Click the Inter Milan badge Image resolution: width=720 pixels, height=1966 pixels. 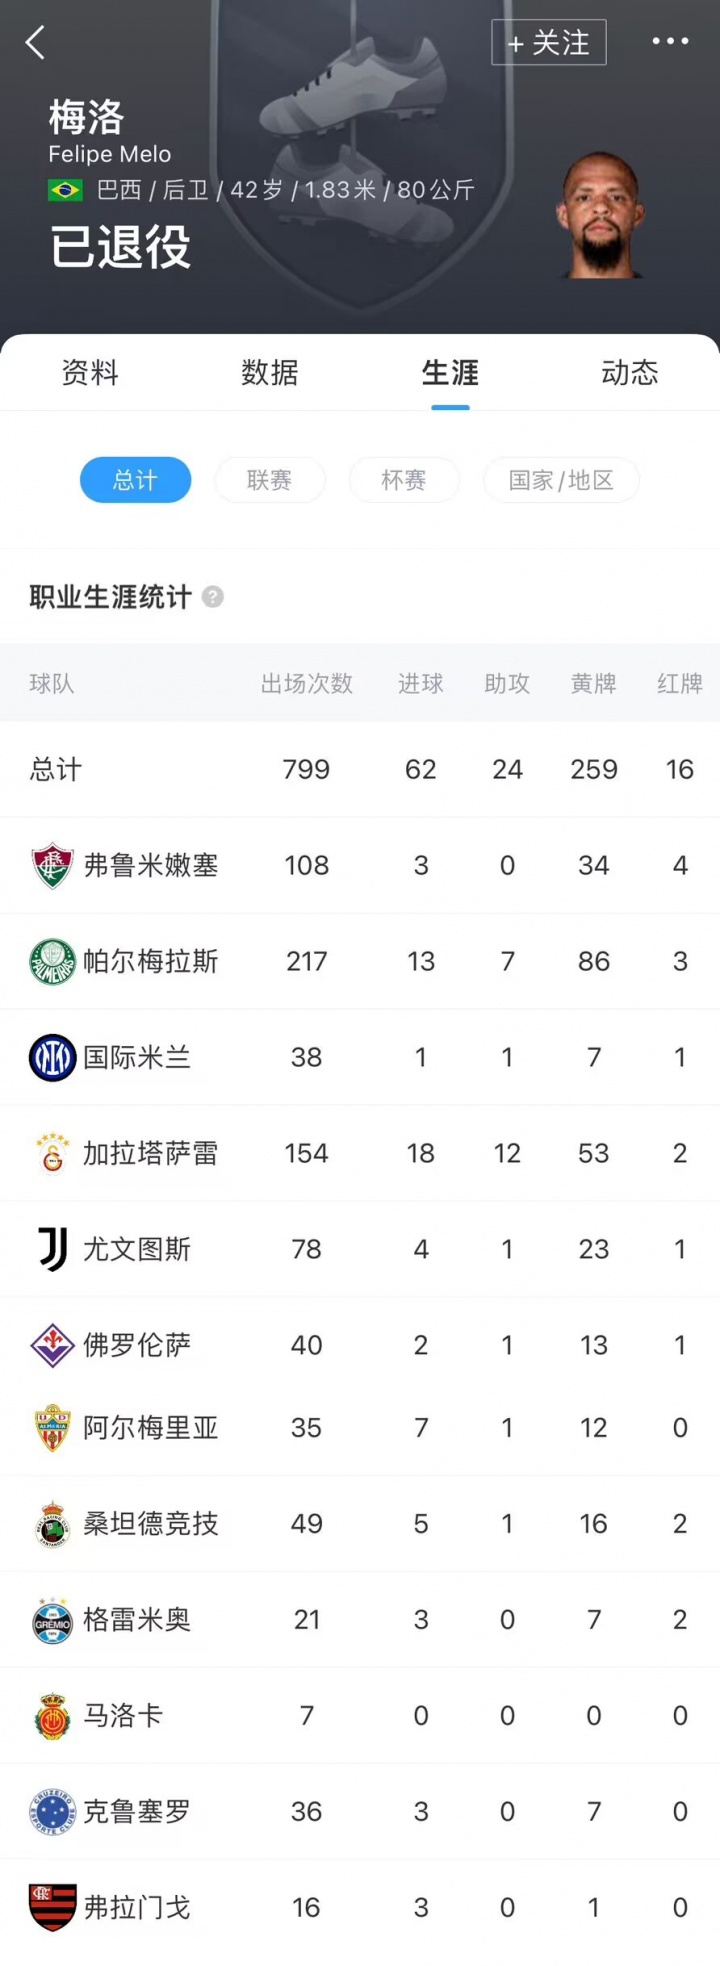(51, 1056)
